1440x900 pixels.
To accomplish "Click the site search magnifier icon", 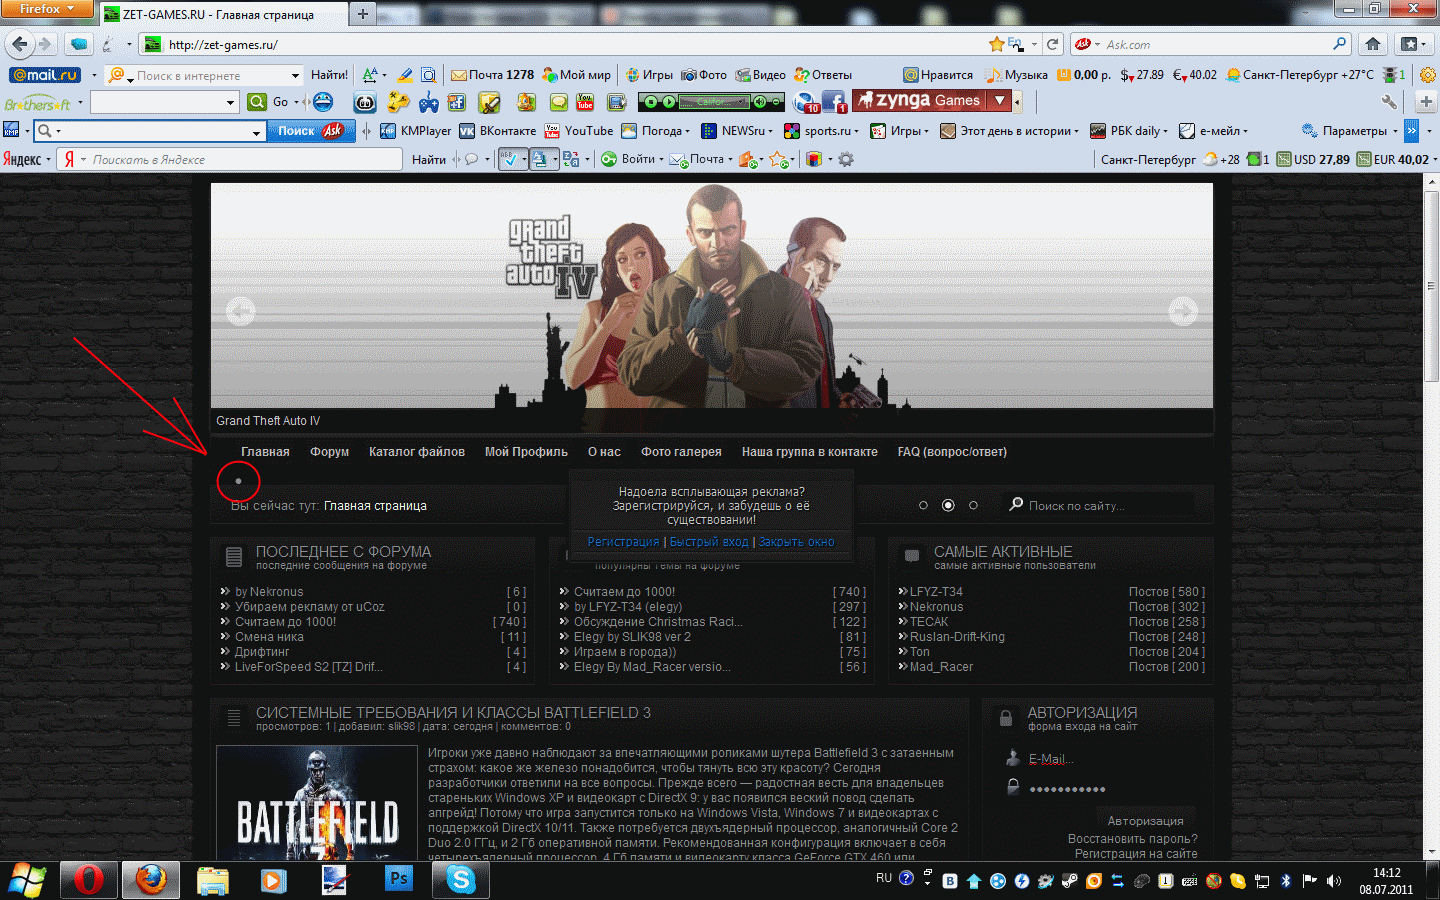I will click(1016, 504).
